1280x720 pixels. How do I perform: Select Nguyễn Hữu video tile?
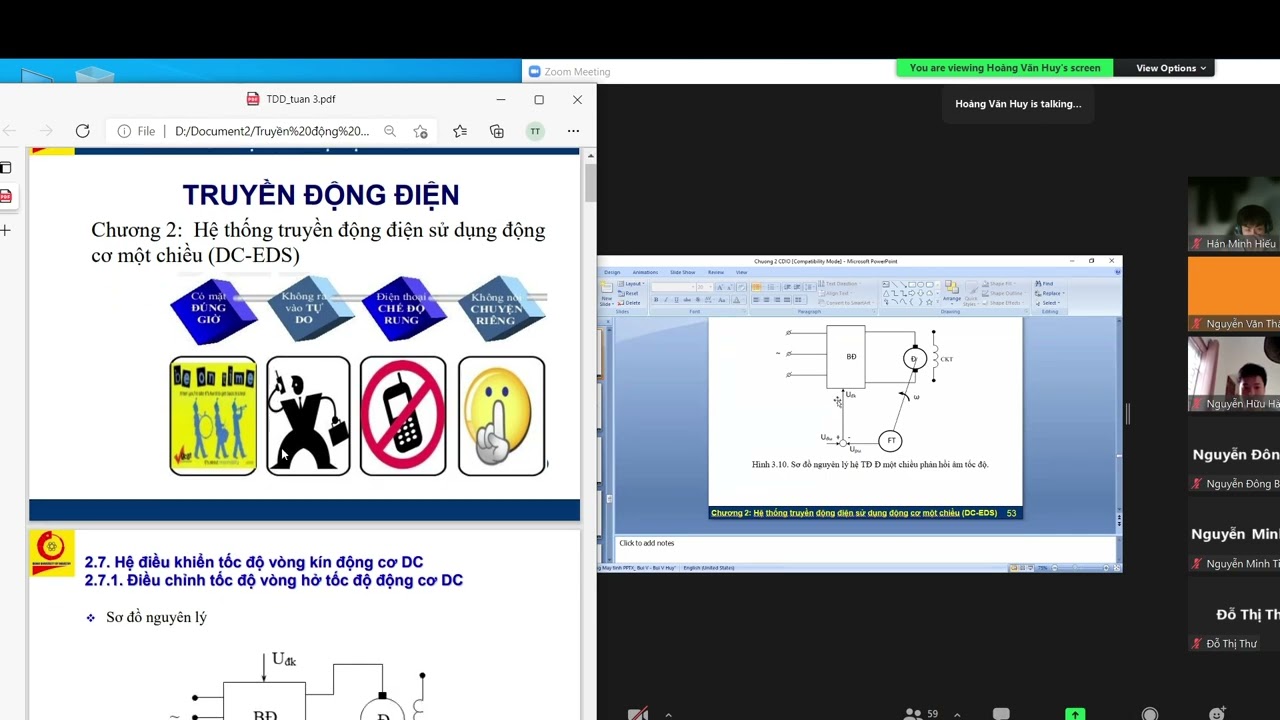tap(1234, 374)
